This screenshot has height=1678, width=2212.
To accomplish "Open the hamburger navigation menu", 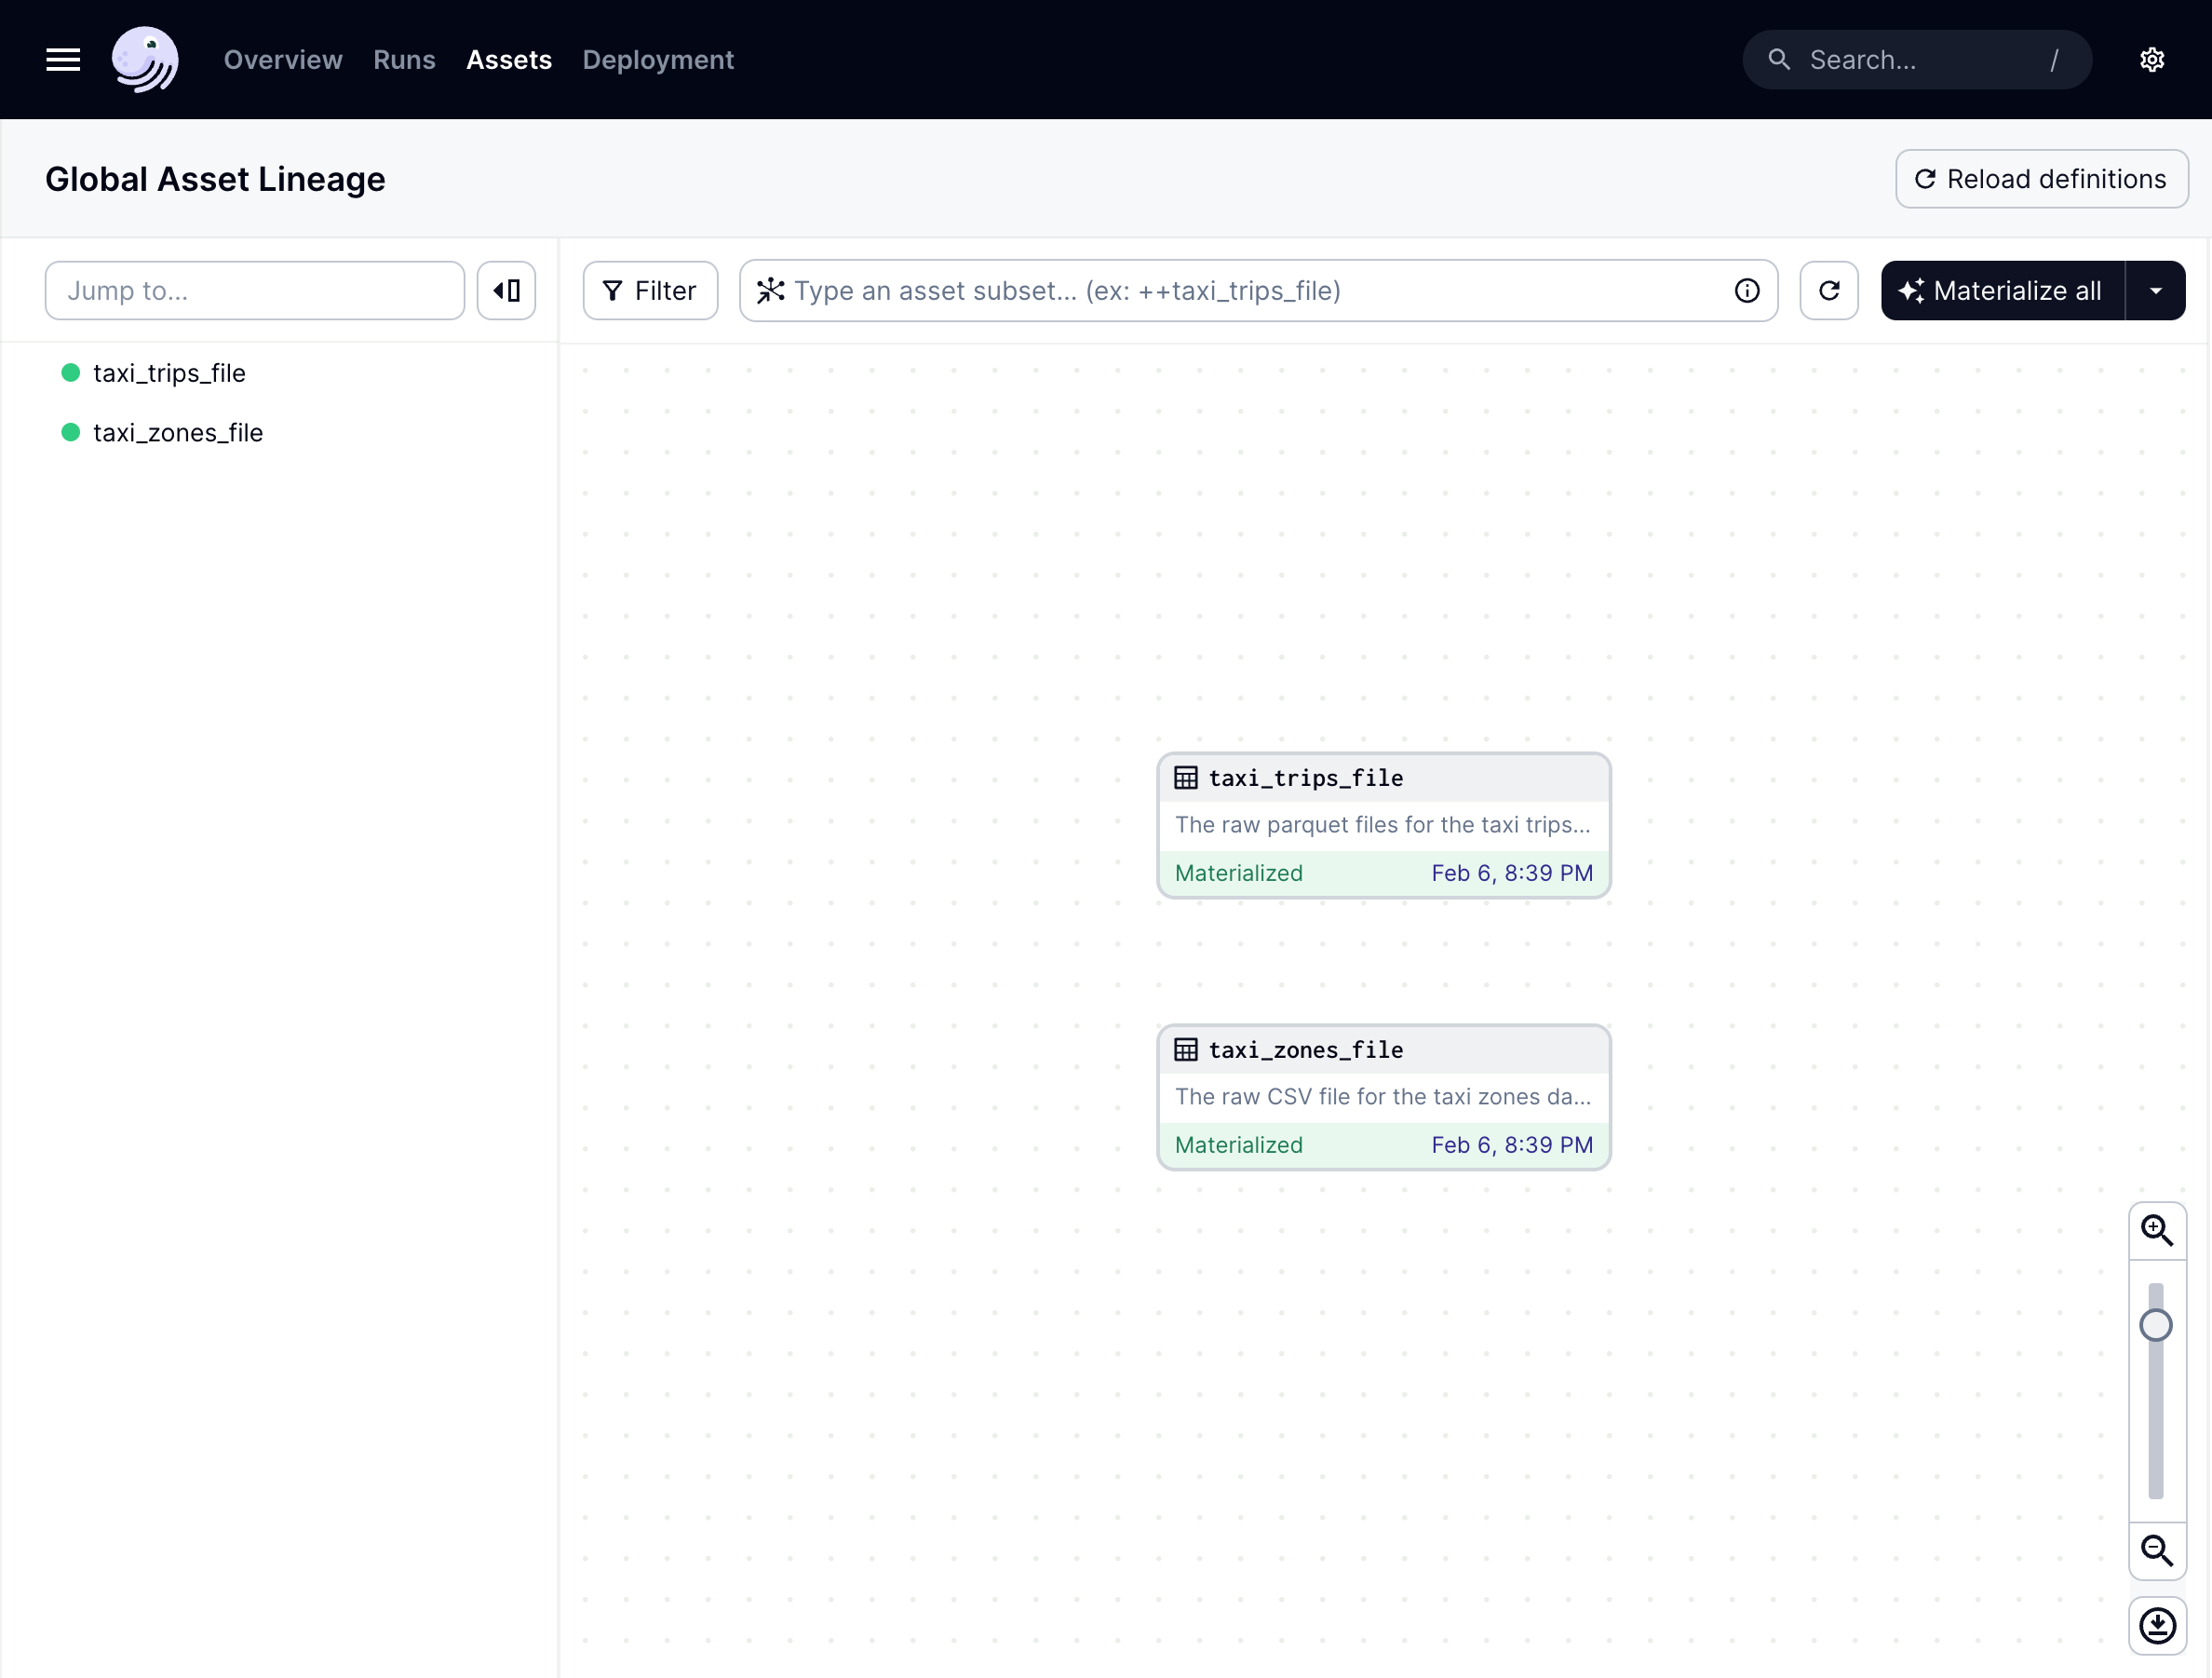I will (63, 60).
